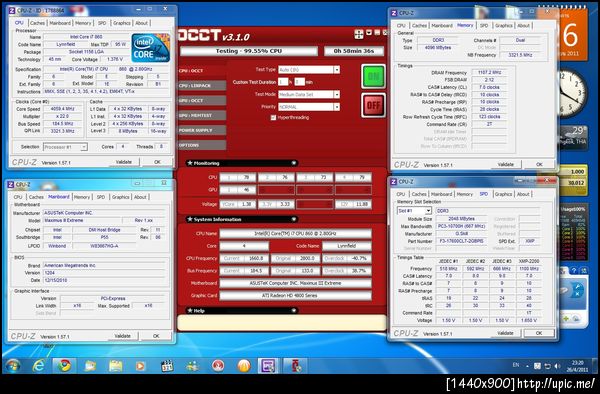Click the Z icon of CPU-Z SPD window
Viewport: 600px width, 394px height.
tap(394, 182)
